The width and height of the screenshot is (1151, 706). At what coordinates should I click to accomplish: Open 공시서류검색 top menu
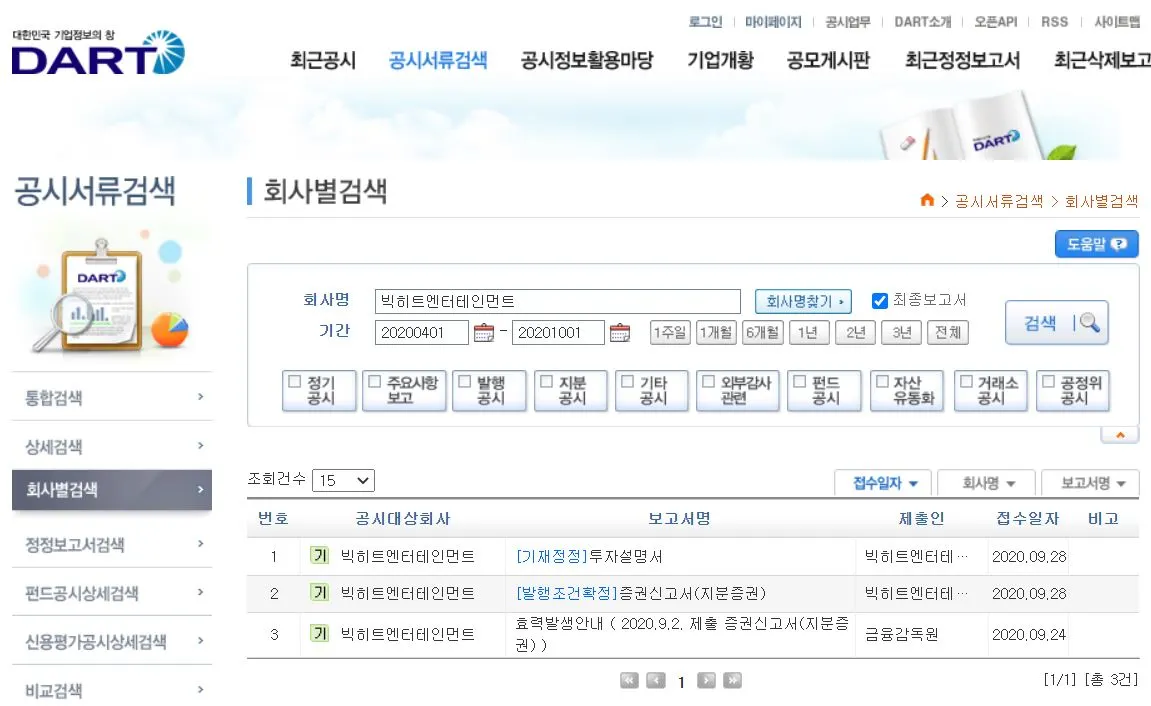coord(438,60)
